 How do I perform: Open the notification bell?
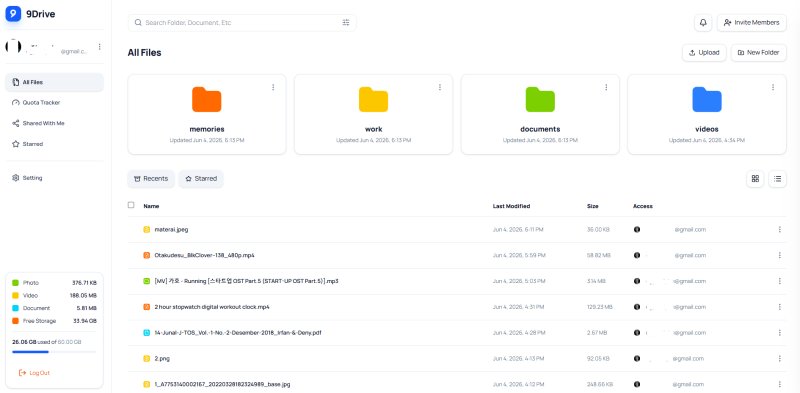(x=703, y=22)
